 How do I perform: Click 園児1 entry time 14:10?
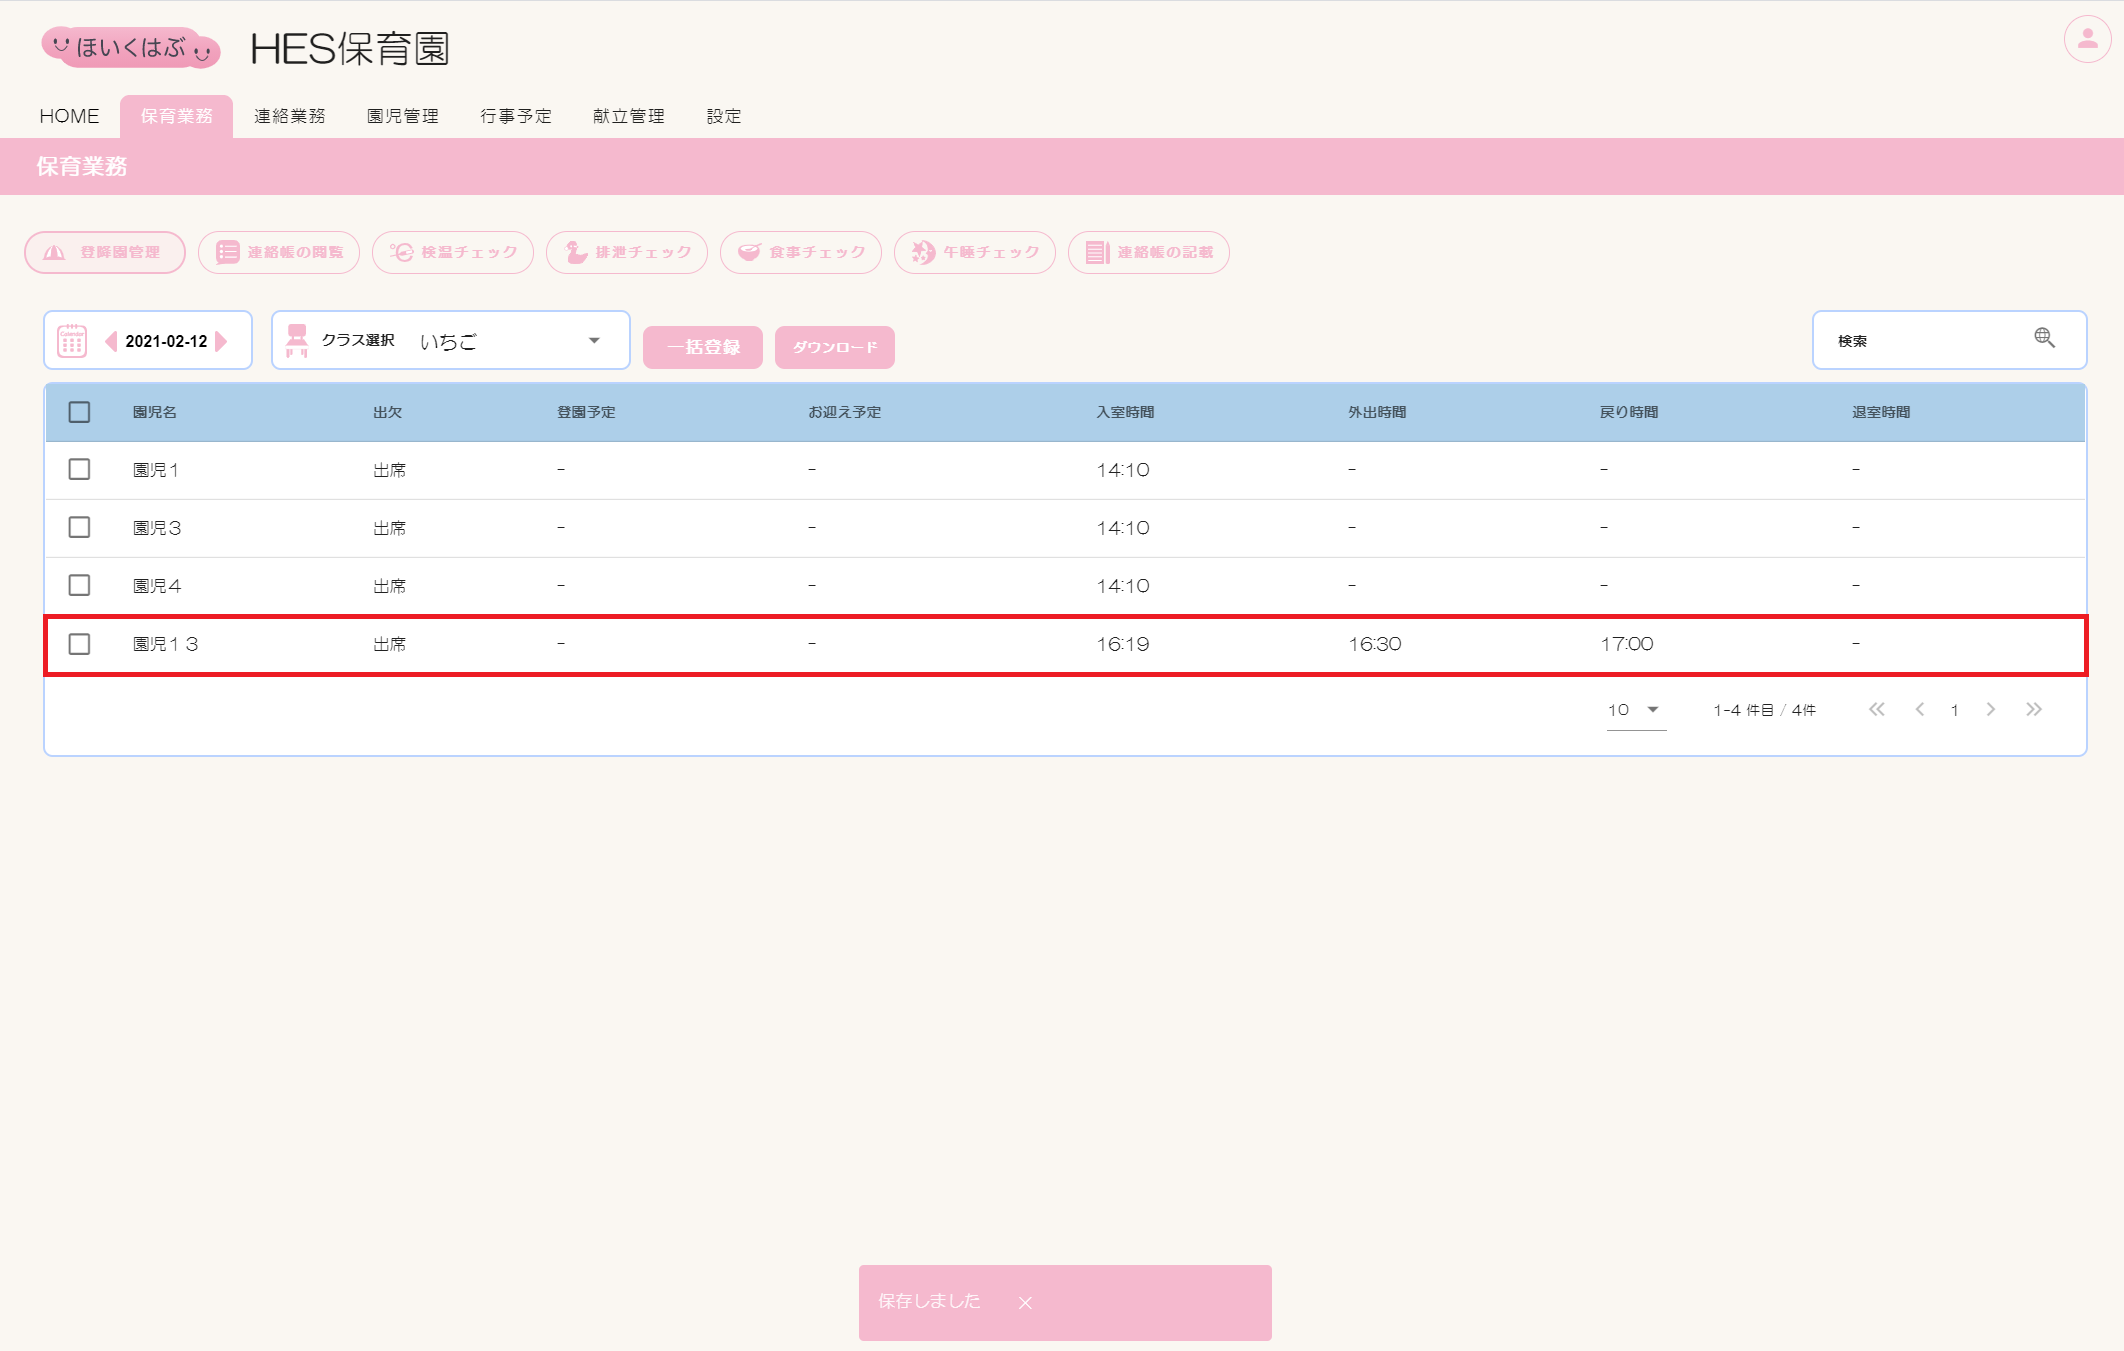click(x=1123, y=470)
